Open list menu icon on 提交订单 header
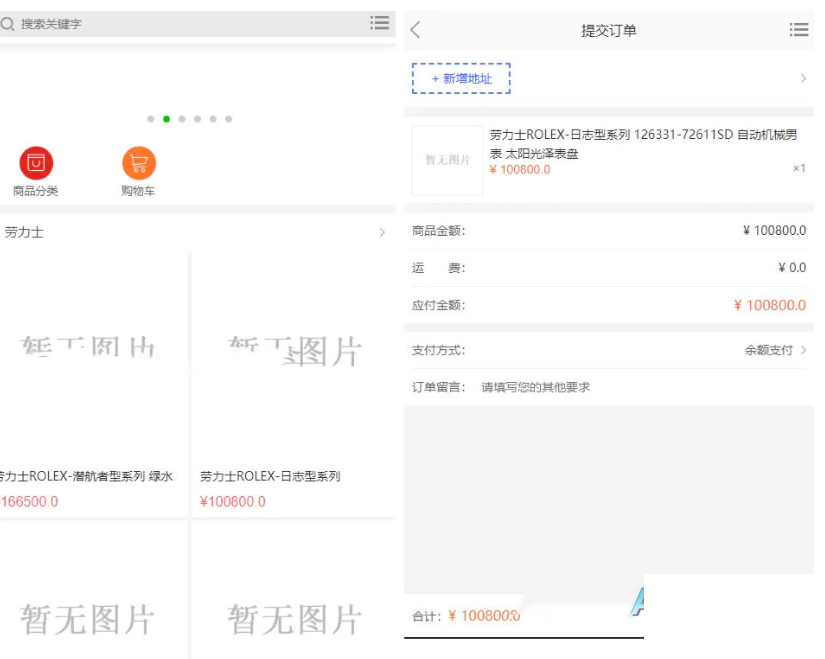Viewport: 825px width, 659px height. pyautogui.click(x=799, y=29)
